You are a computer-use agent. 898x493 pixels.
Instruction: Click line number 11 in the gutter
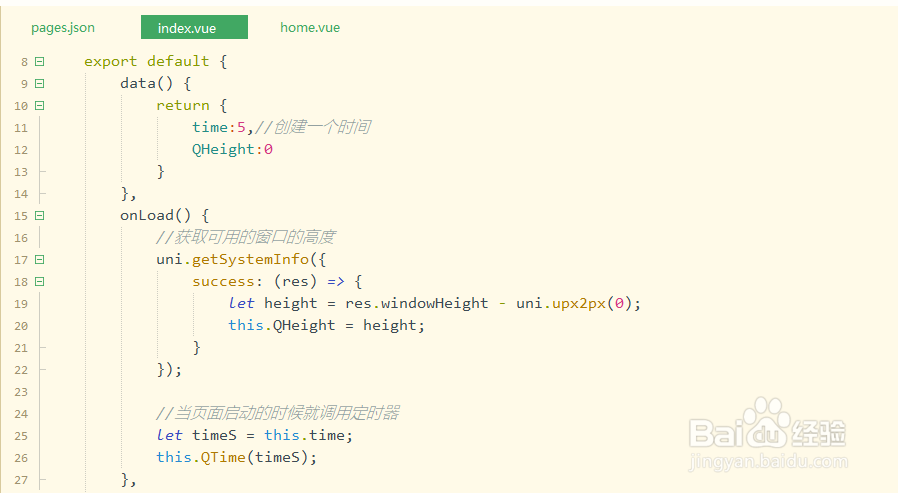coord(21,128)
